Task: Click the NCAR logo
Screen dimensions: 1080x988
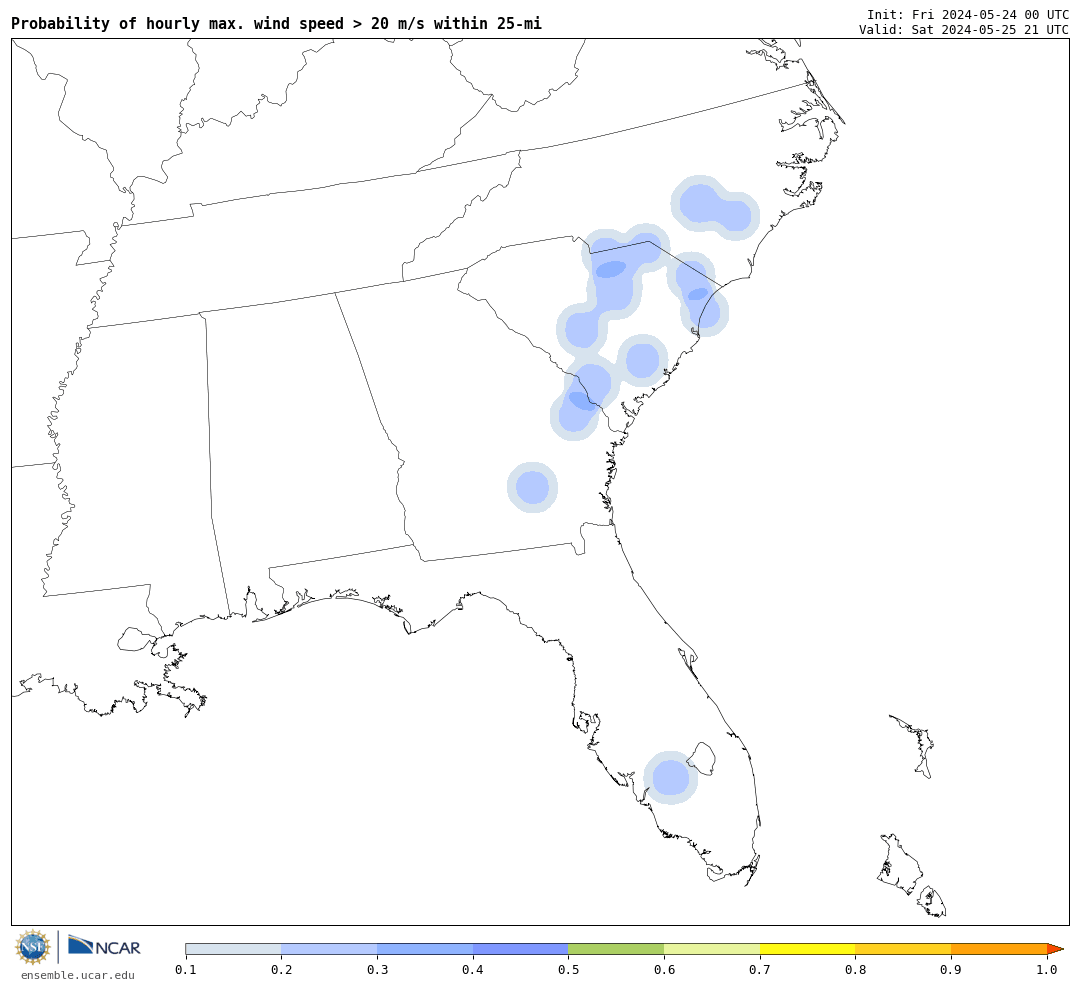Action: [x=104, y=946]
